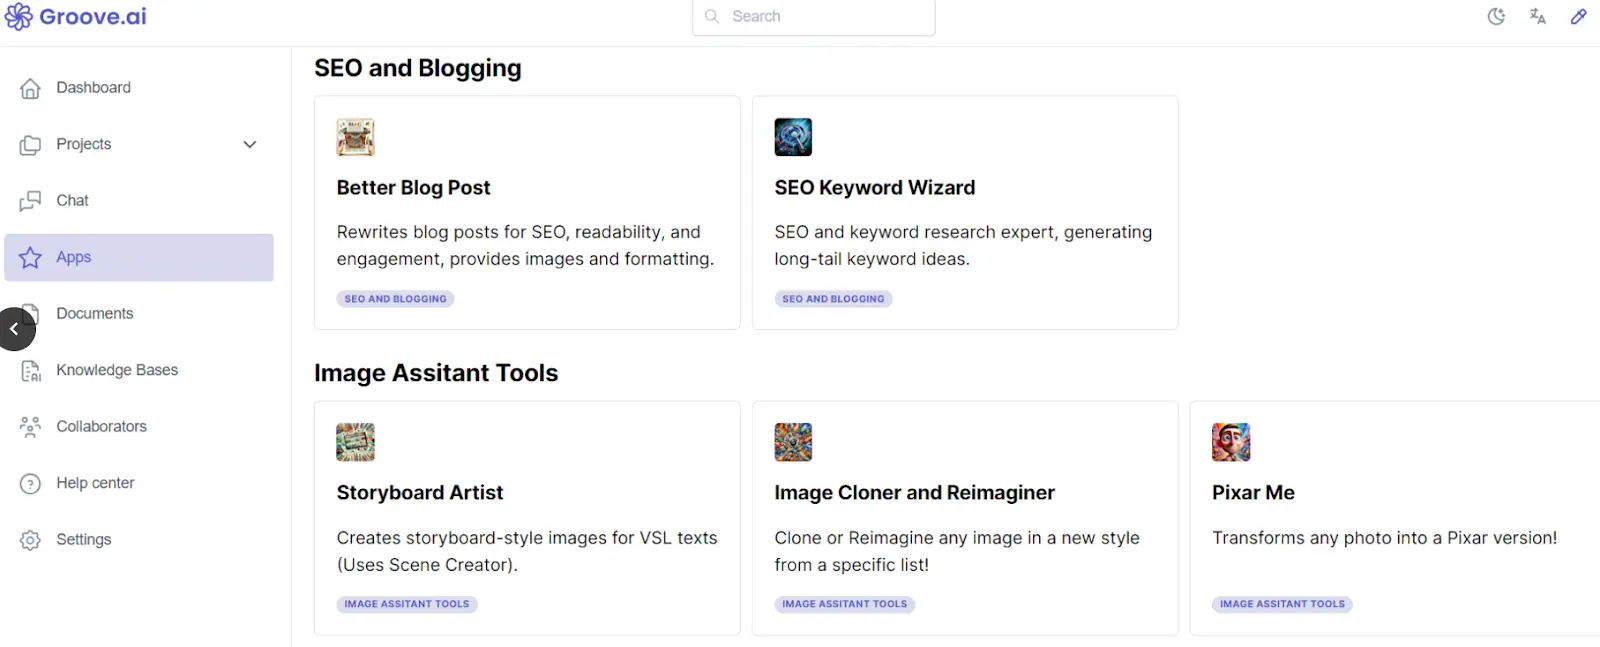Image resolution: width=1600 pixels, height=647 pixels.
Task: Click the magnifier icon in the search box
Action: point(712,16)
